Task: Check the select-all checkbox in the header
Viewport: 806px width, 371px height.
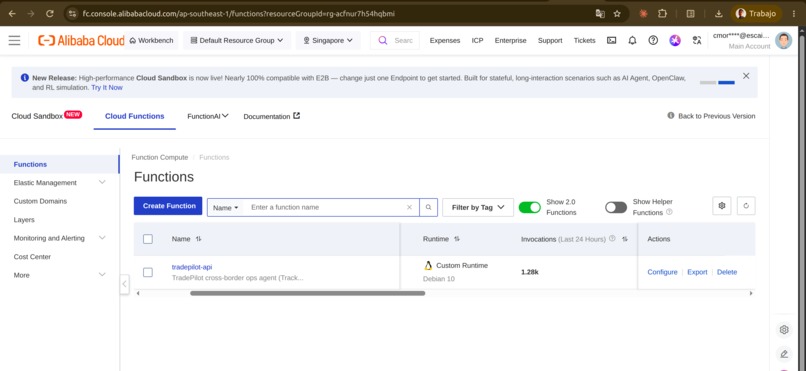Action: click(x=148, y=239)
